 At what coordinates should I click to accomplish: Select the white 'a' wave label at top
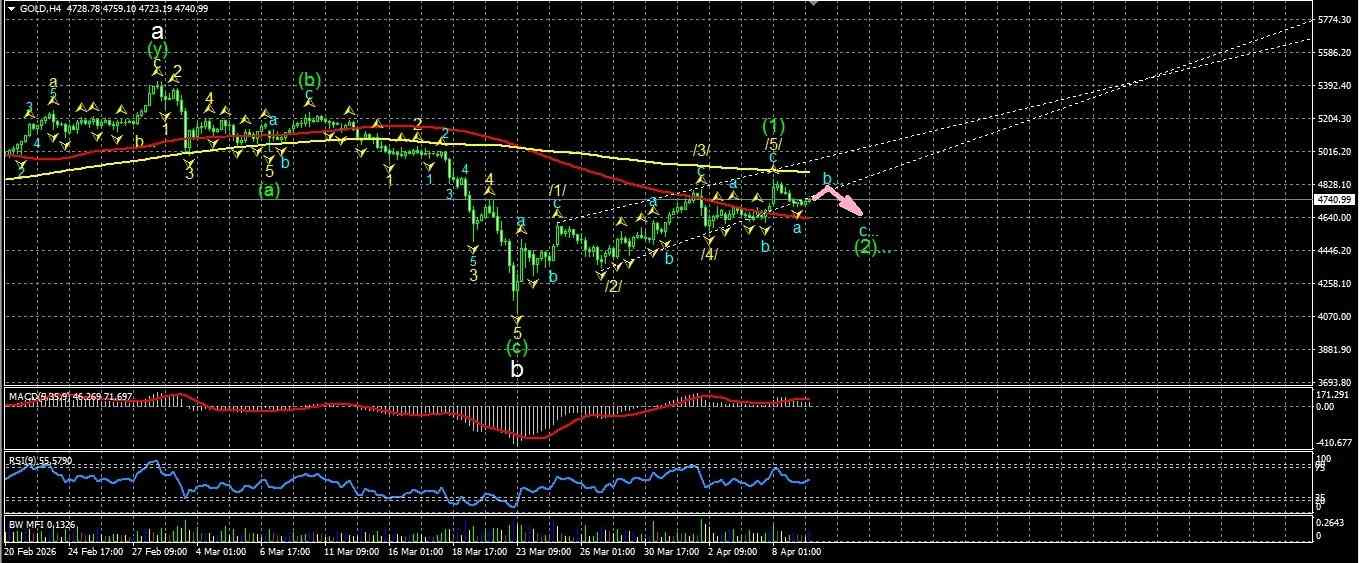point(157,32)
